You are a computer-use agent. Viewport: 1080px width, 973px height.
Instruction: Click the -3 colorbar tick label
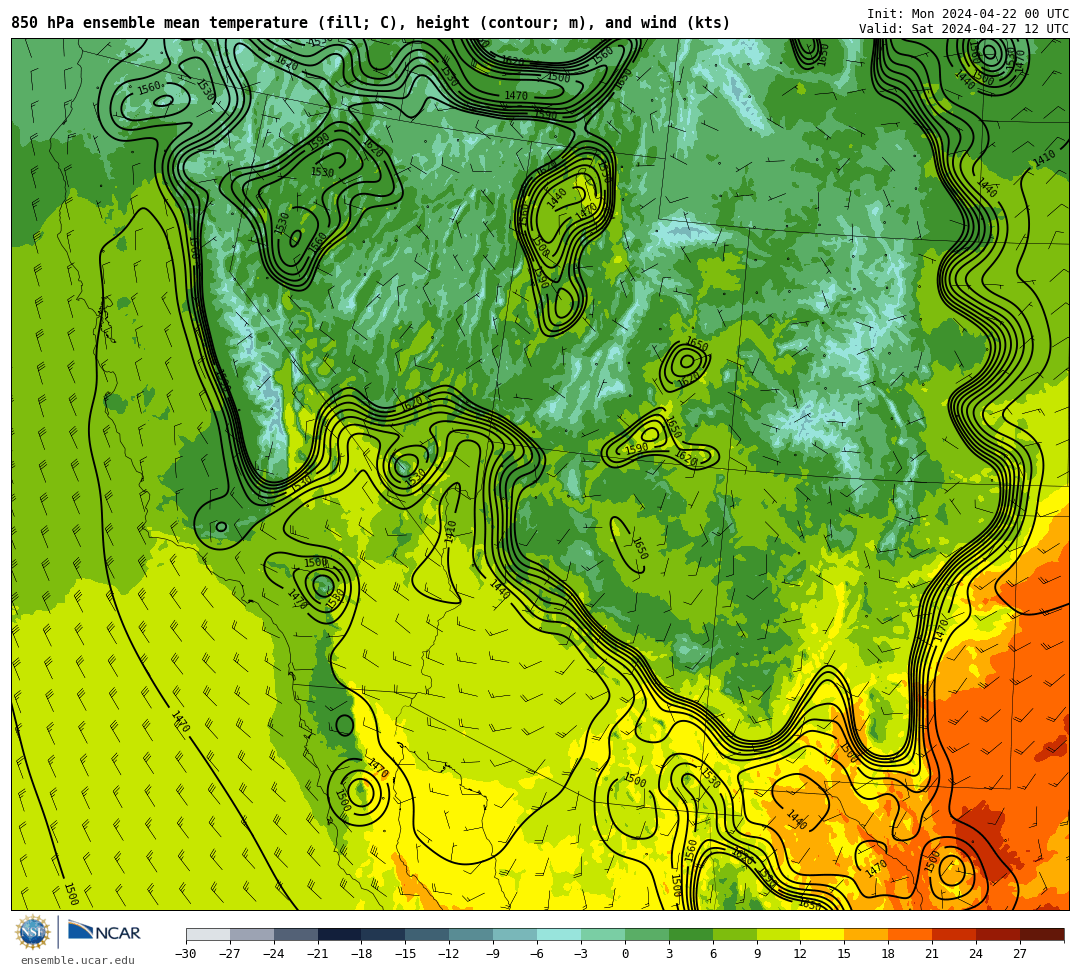(x=580, y=954)
